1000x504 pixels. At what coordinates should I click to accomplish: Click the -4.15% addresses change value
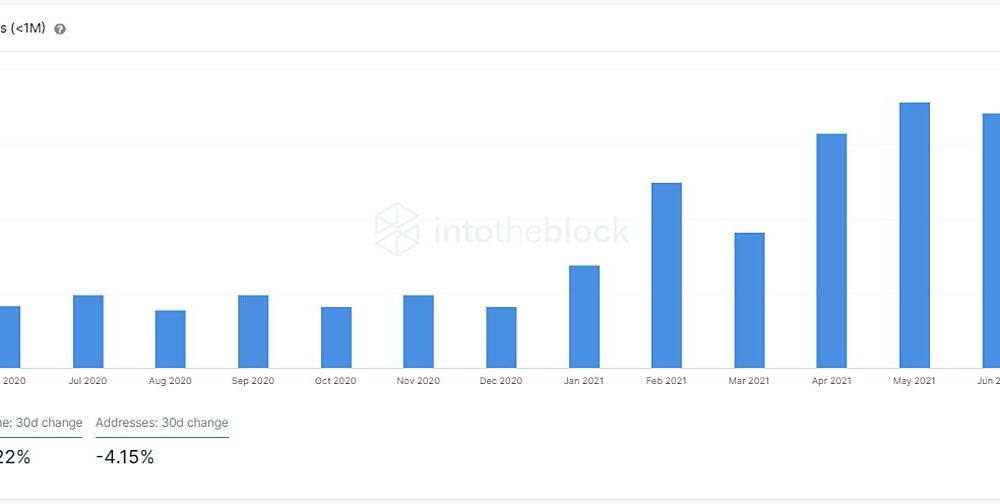pos(125,457)
